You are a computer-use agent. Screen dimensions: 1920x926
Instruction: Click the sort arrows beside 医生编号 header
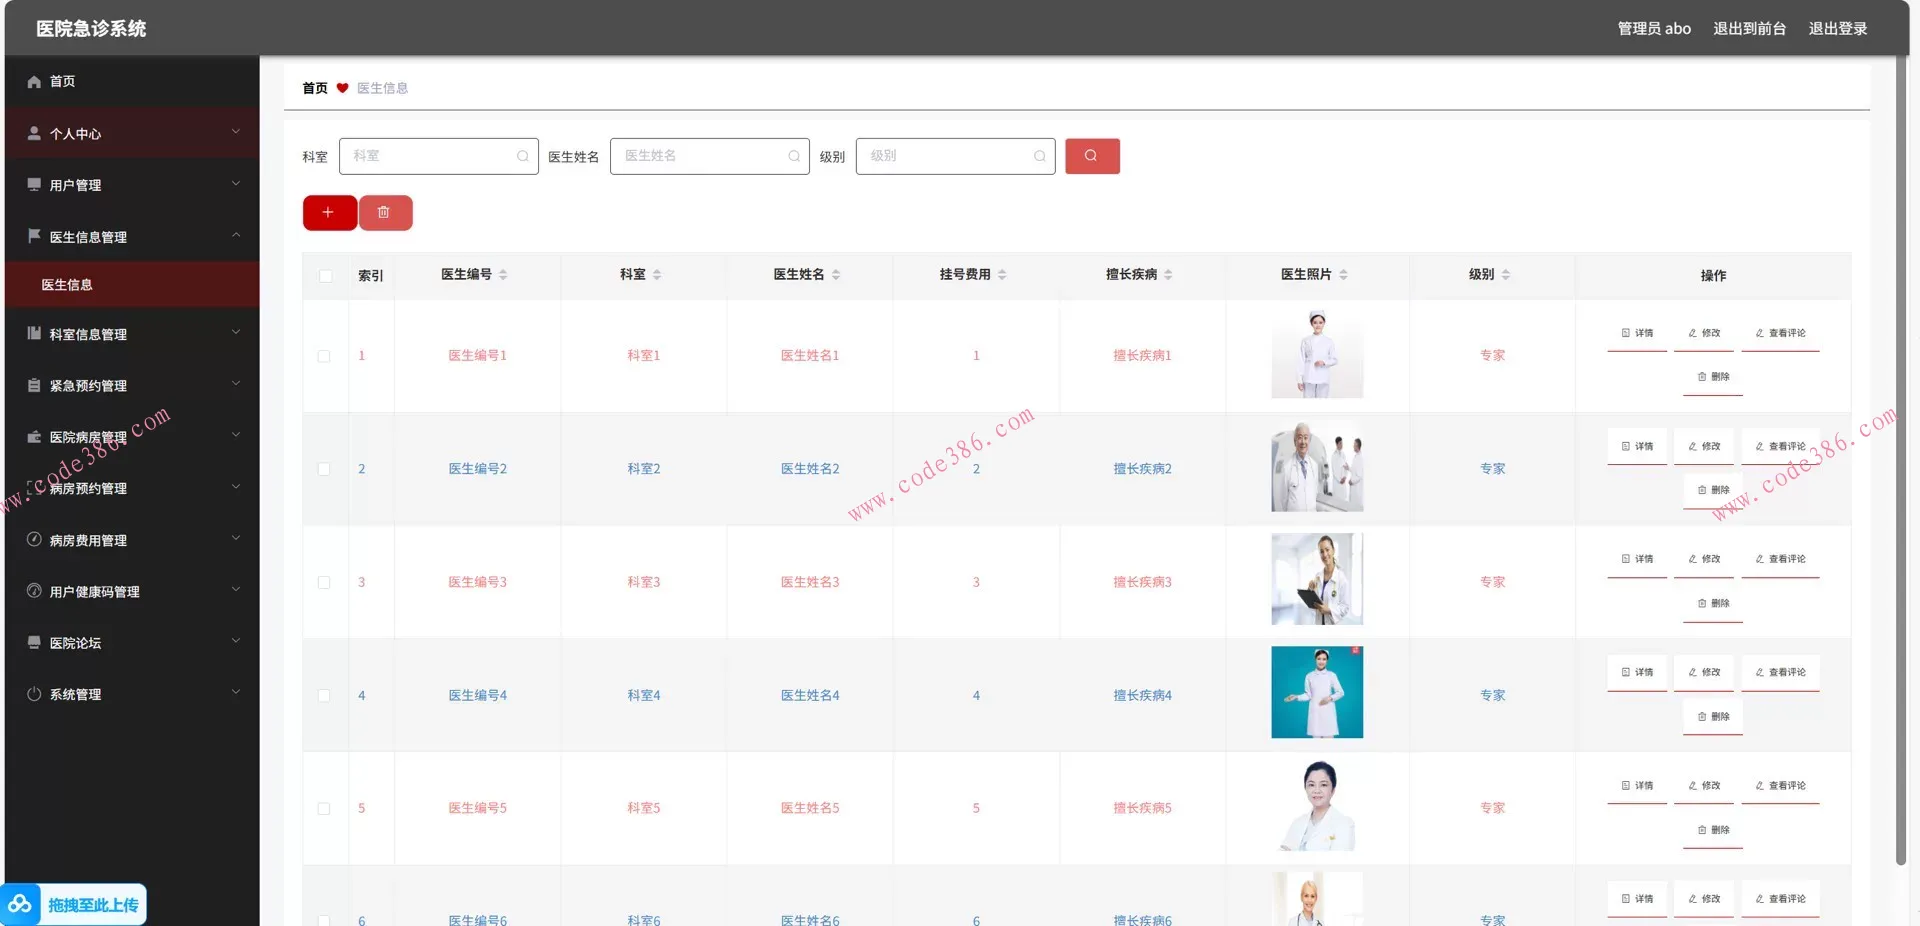503,275
